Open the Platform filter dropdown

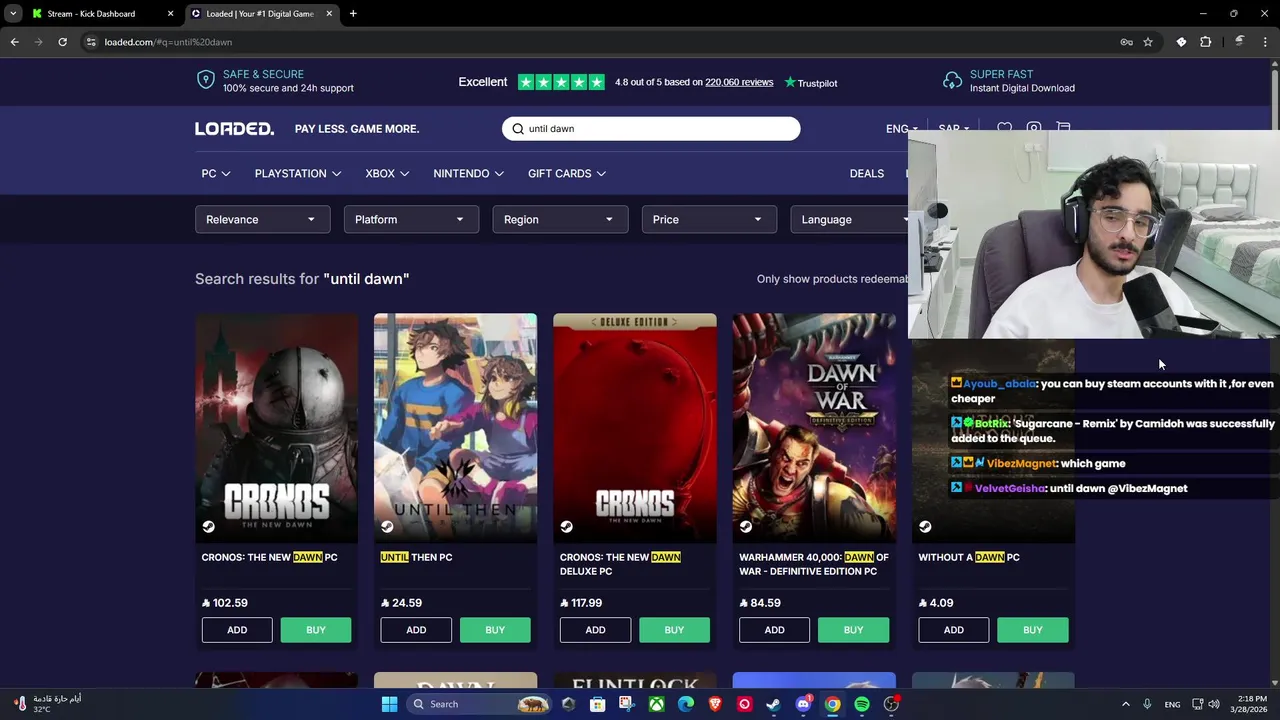click(411, 220)
